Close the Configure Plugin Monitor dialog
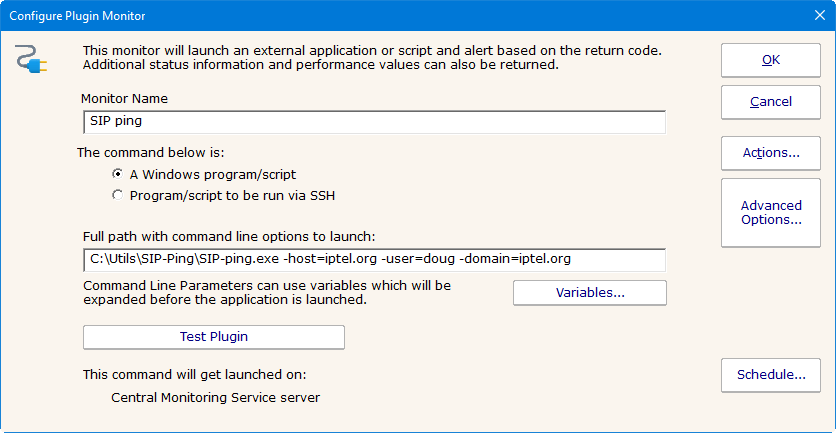Image resolution: width=836 pixels, height=433 pixels. pos(814,17)
